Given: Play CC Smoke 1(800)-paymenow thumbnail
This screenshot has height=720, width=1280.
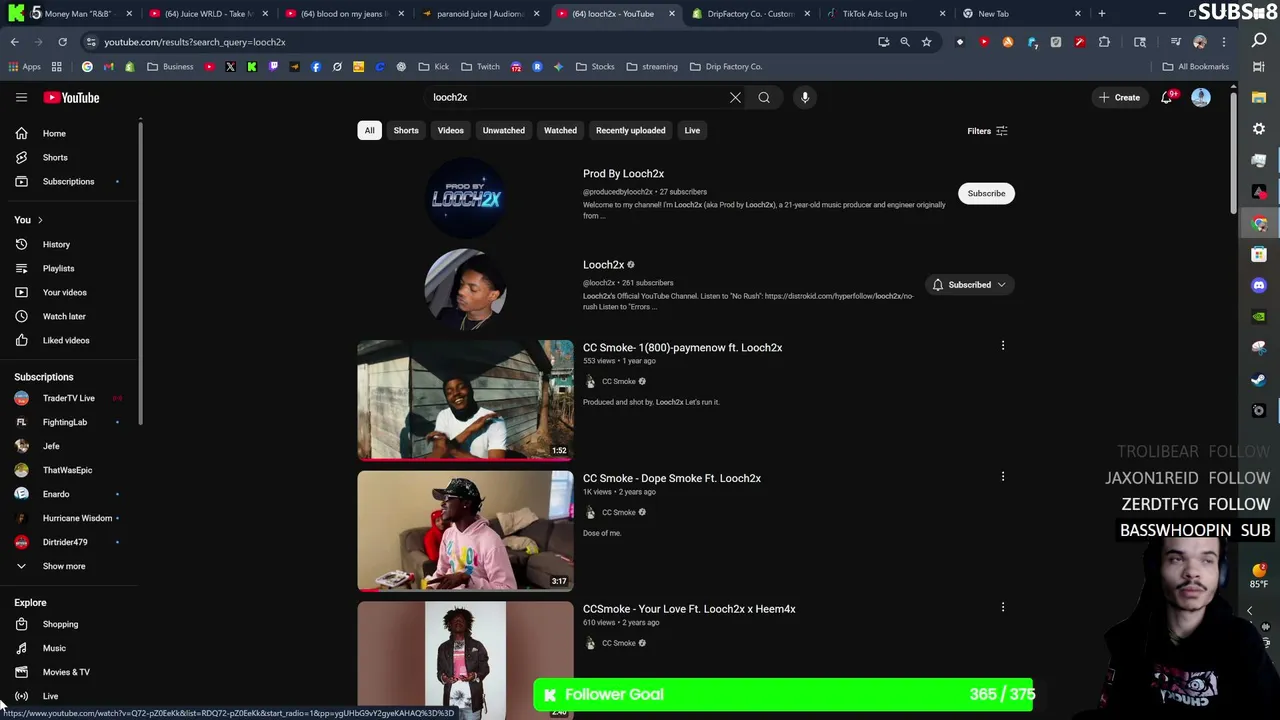Looking at the screenshot, I should click(466, 400).
